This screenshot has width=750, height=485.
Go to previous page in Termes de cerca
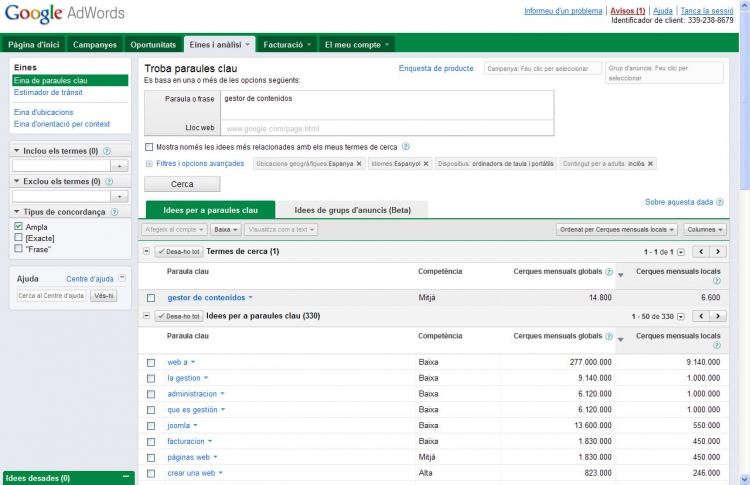(701, 252)
